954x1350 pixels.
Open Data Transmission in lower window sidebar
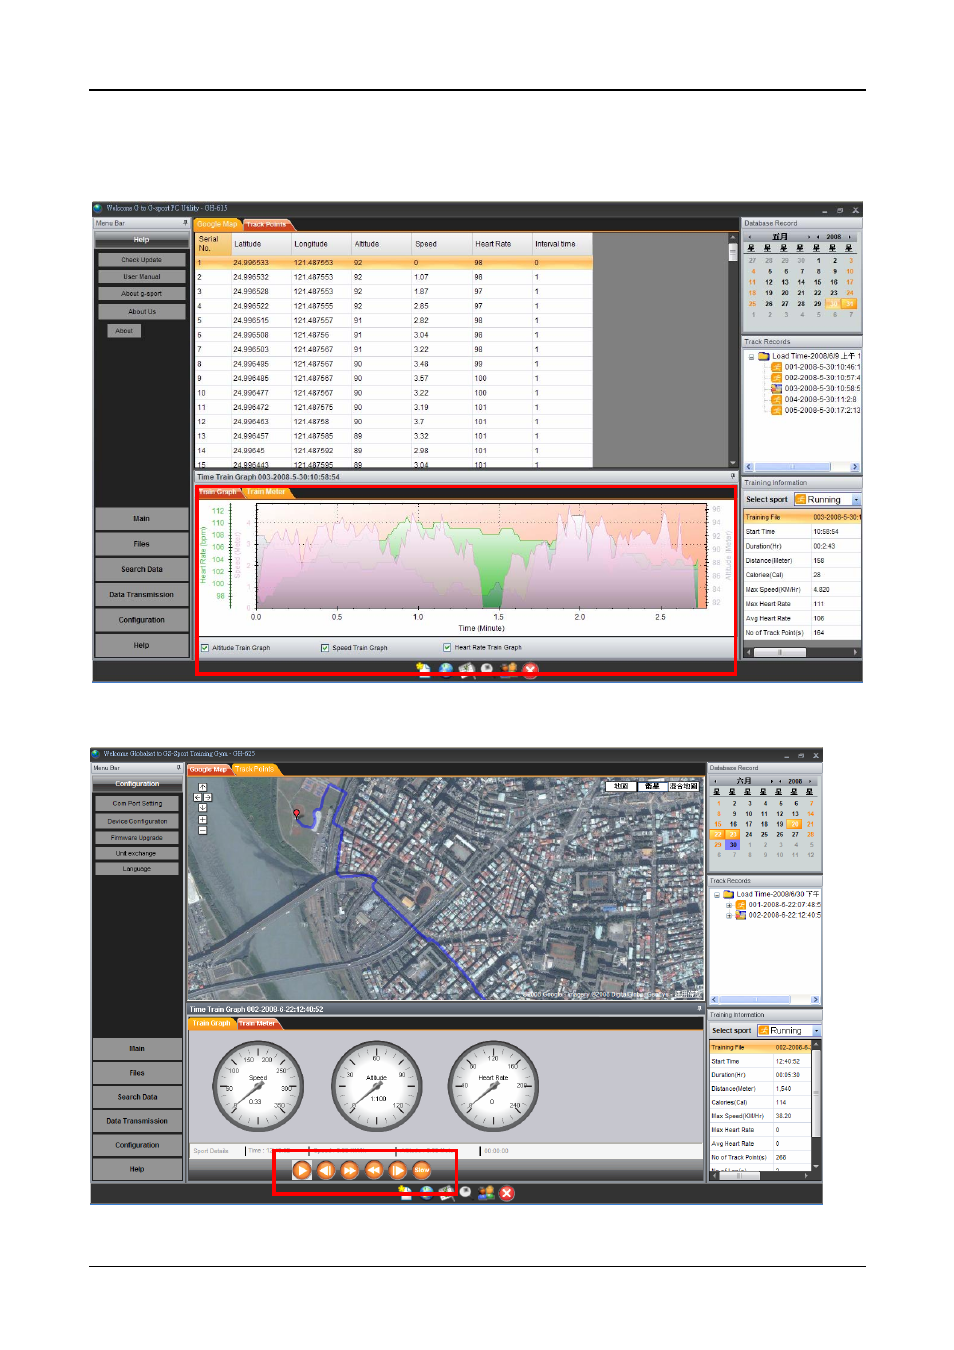coord(137,1121)
